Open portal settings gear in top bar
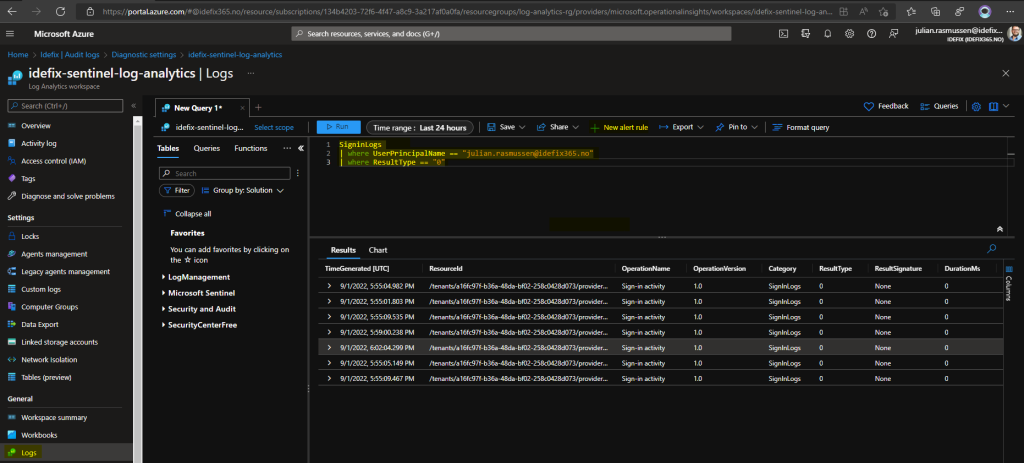Viewport: 1024px width, 463px height. point(849,33)
